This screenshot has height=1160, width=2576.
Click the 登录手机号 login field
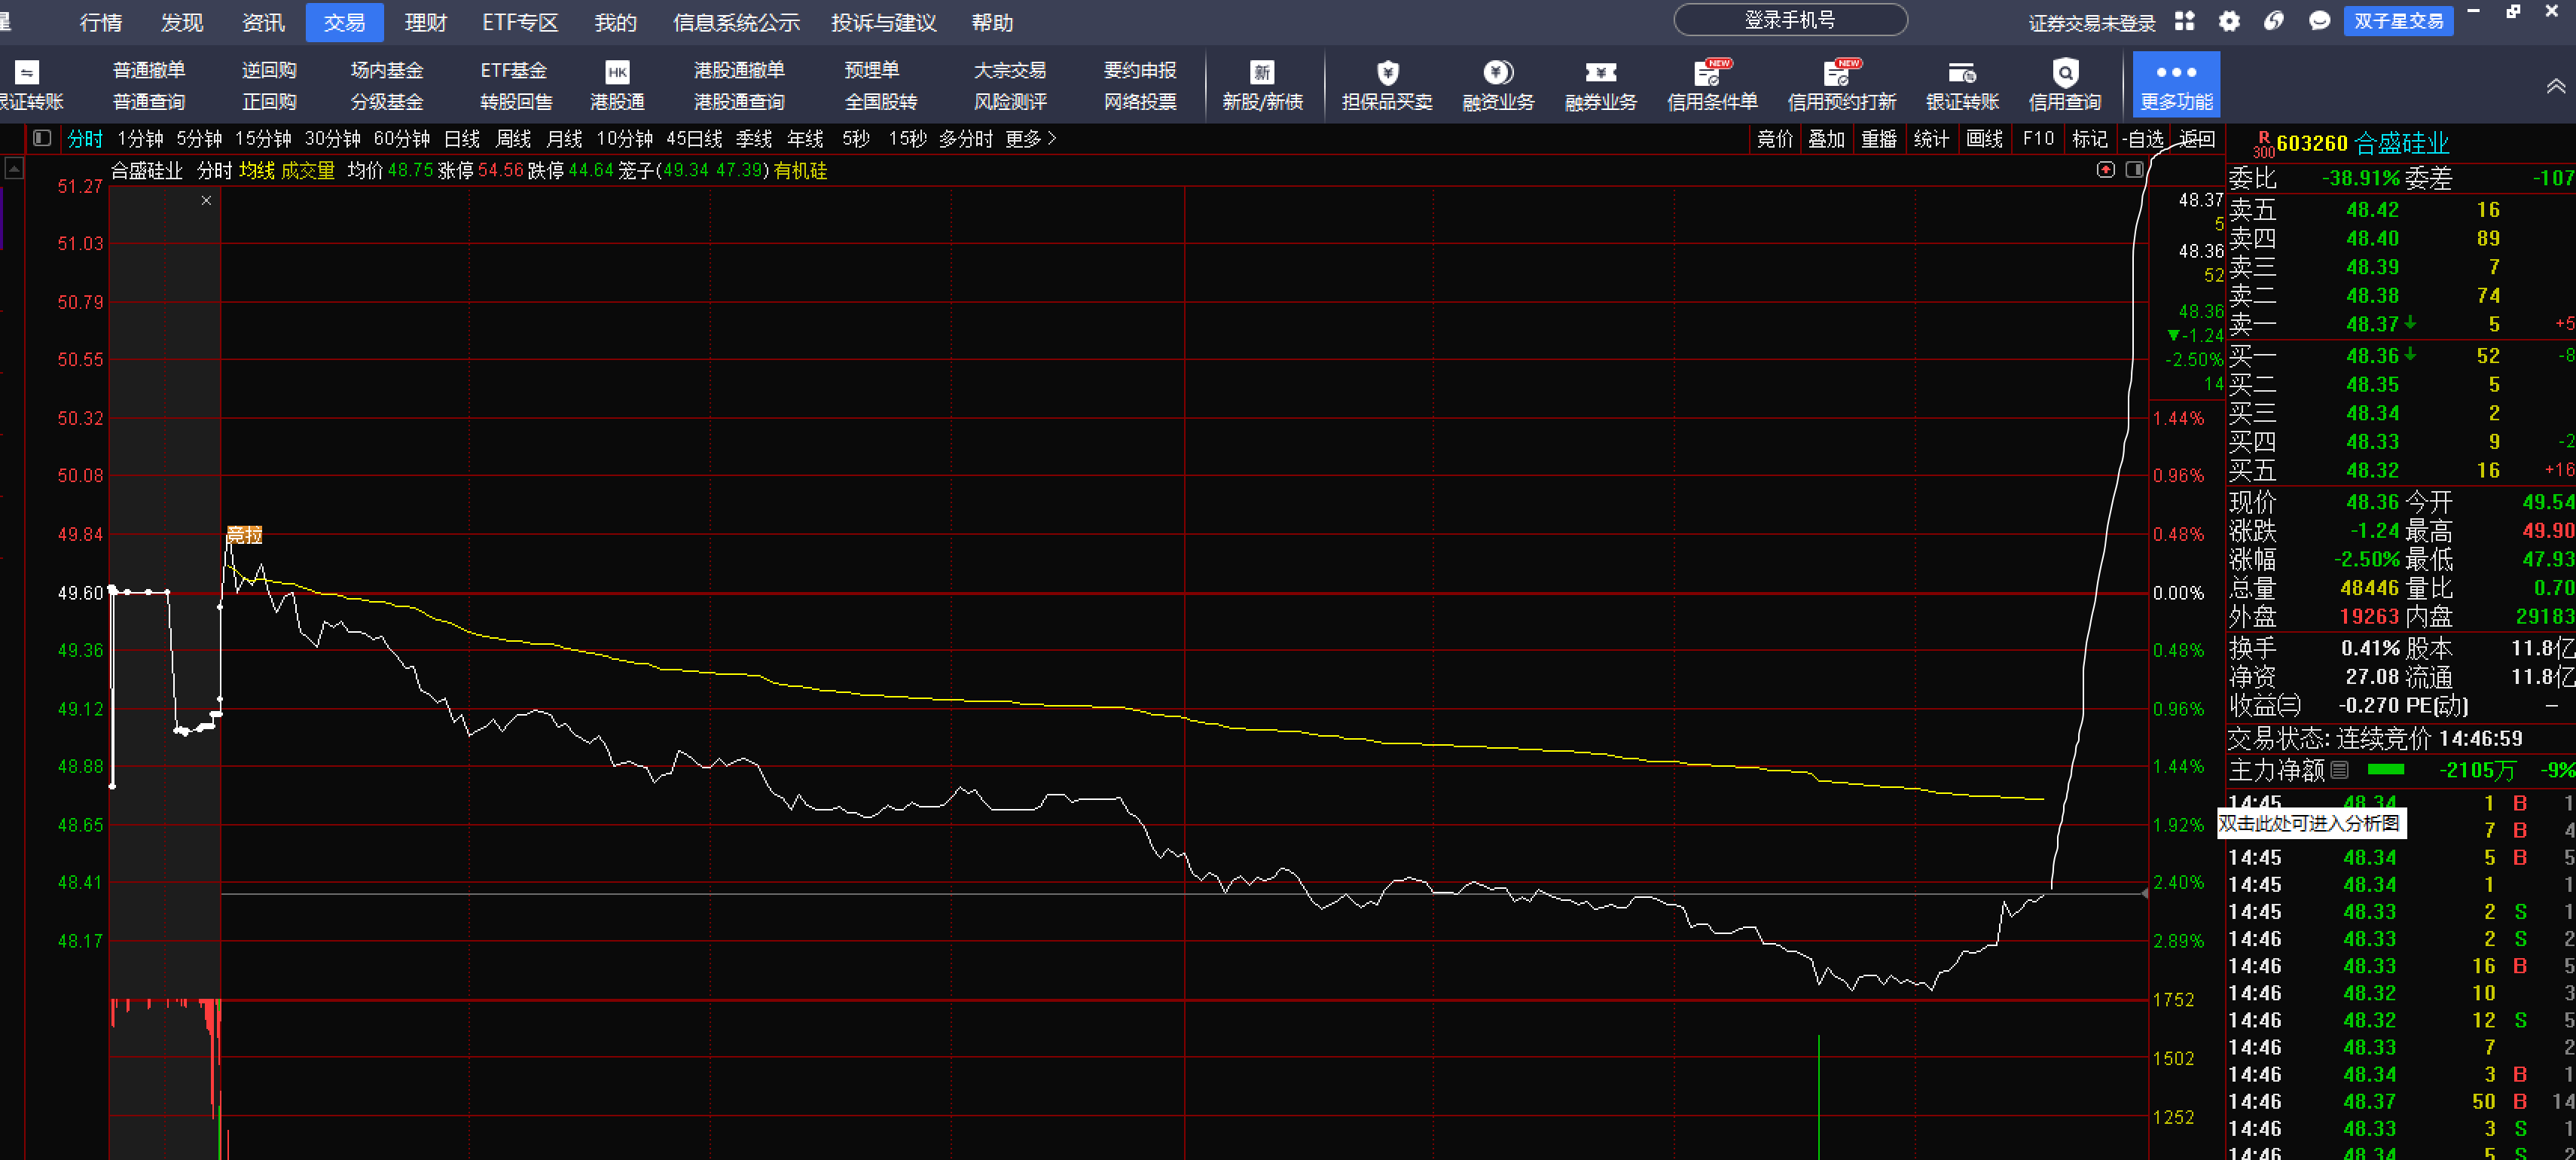coord(1790,20)
